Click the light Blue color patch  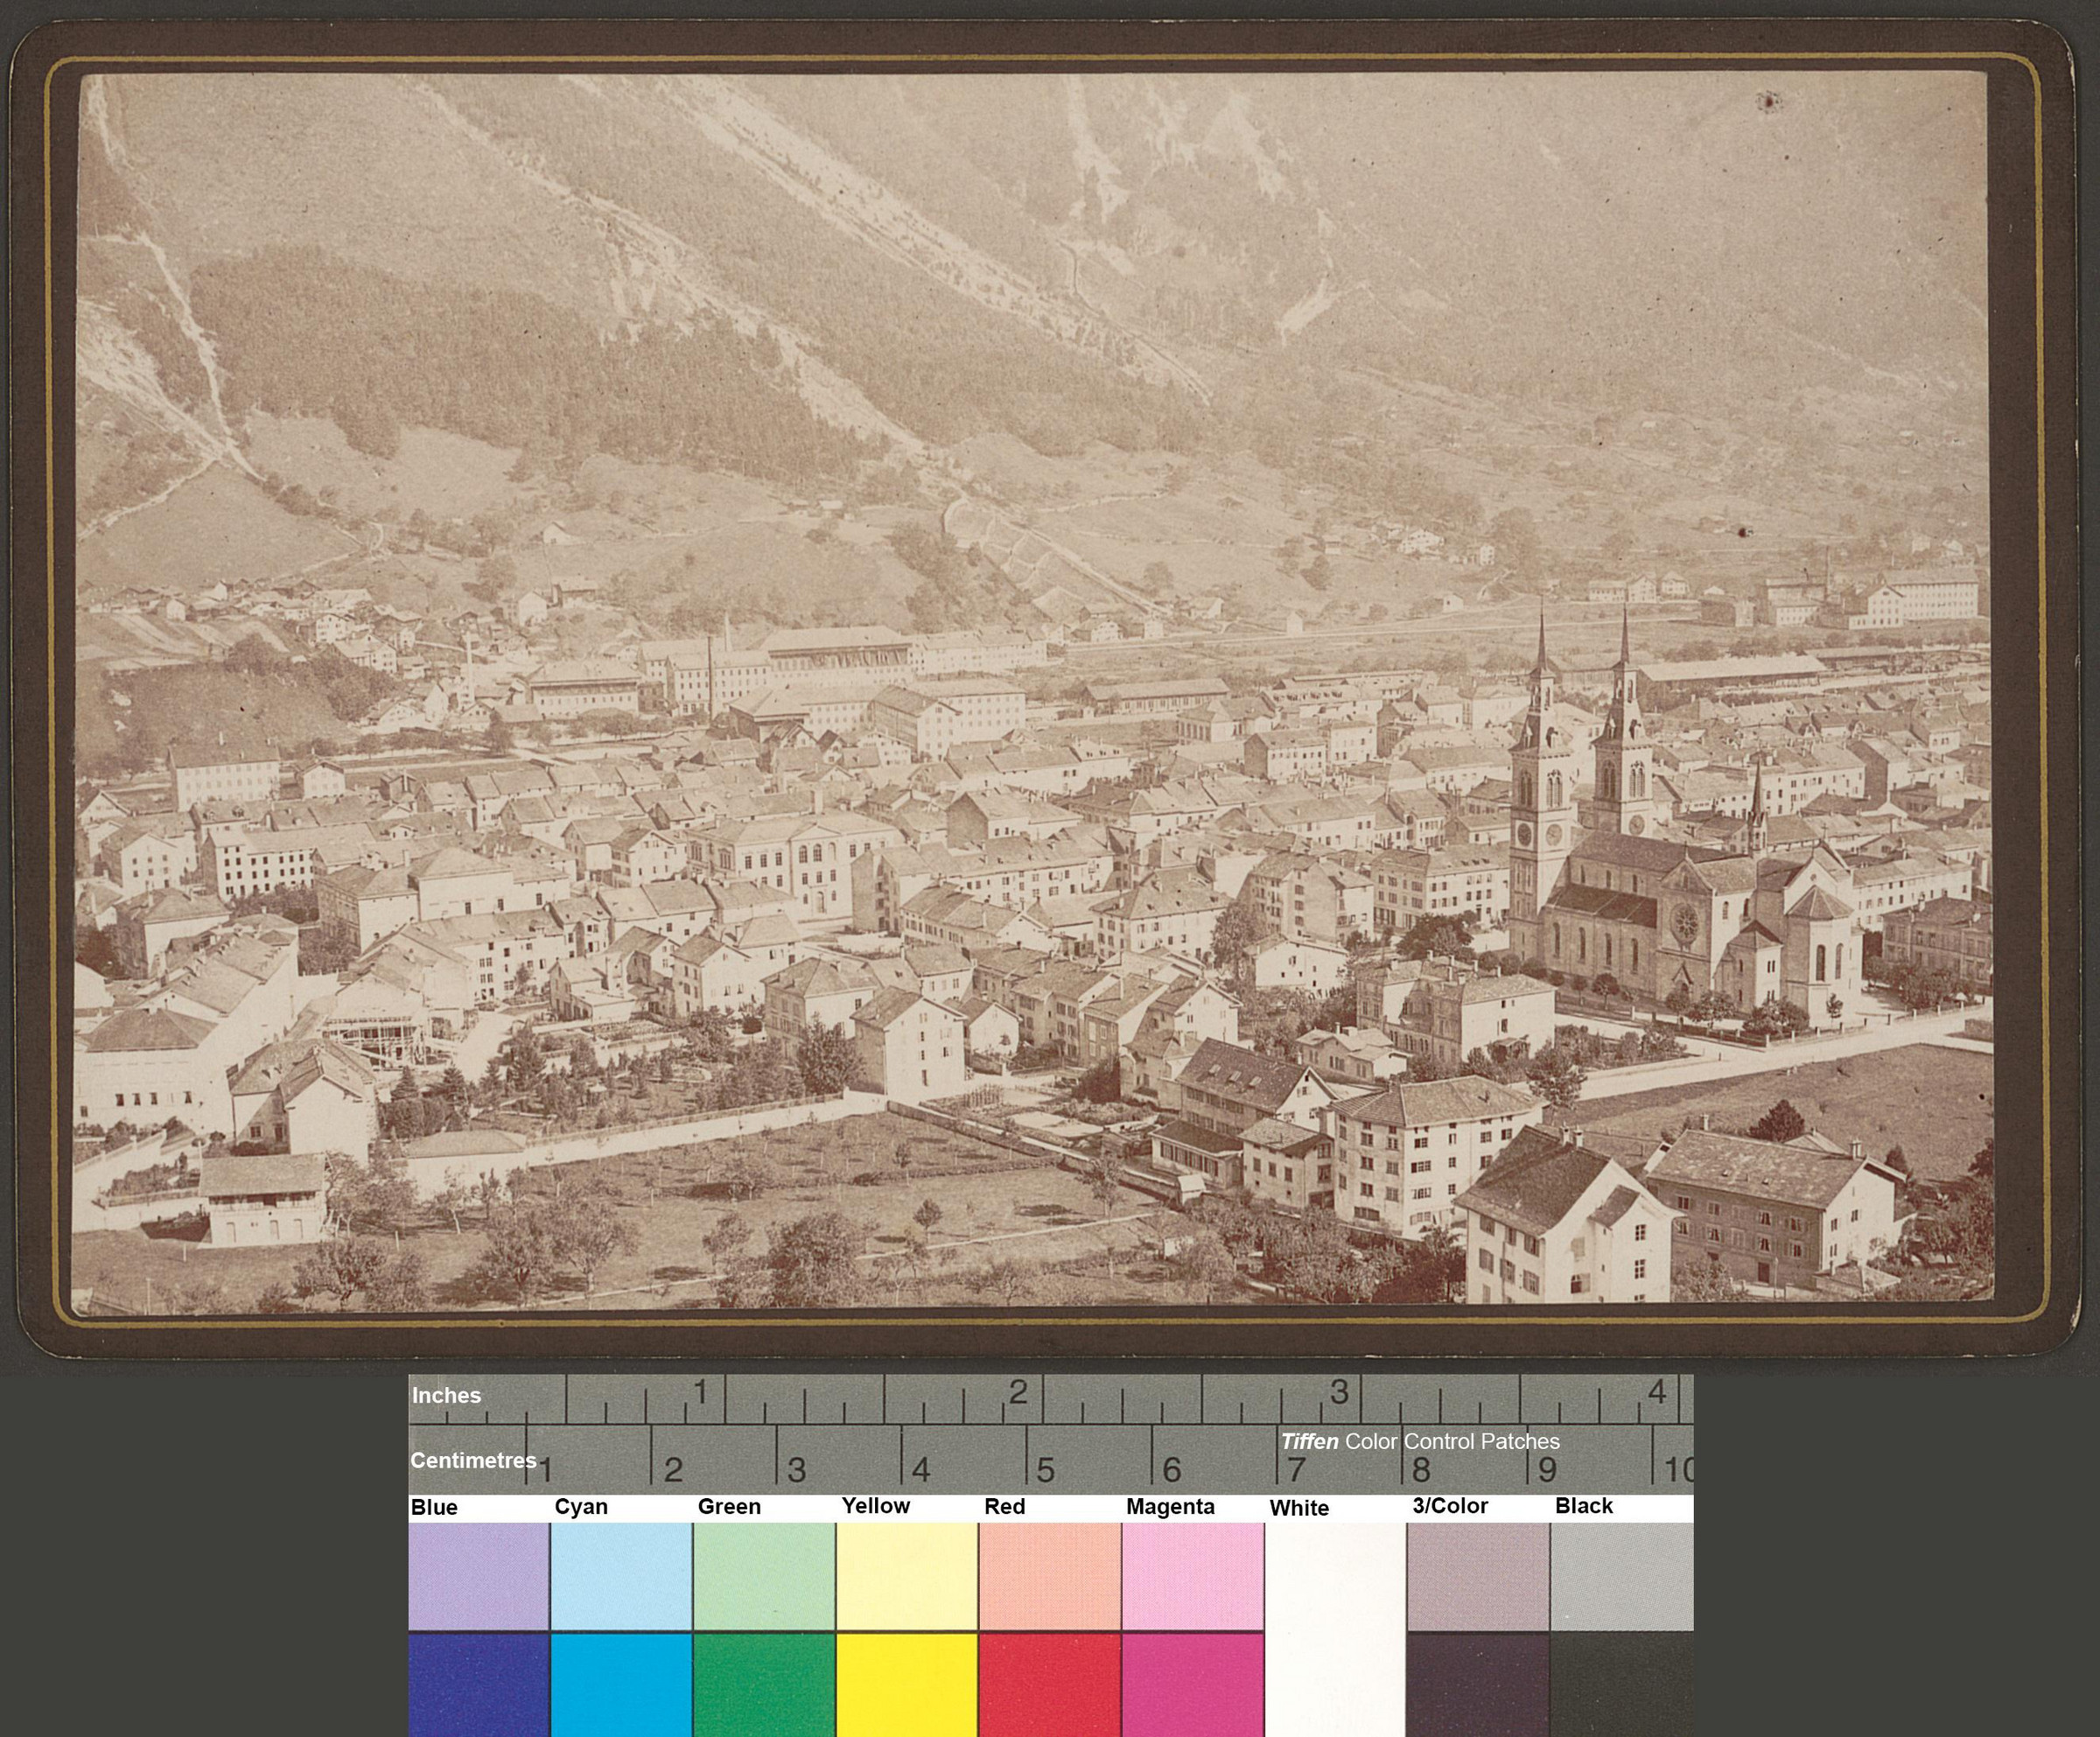[x=478, y=1576]
